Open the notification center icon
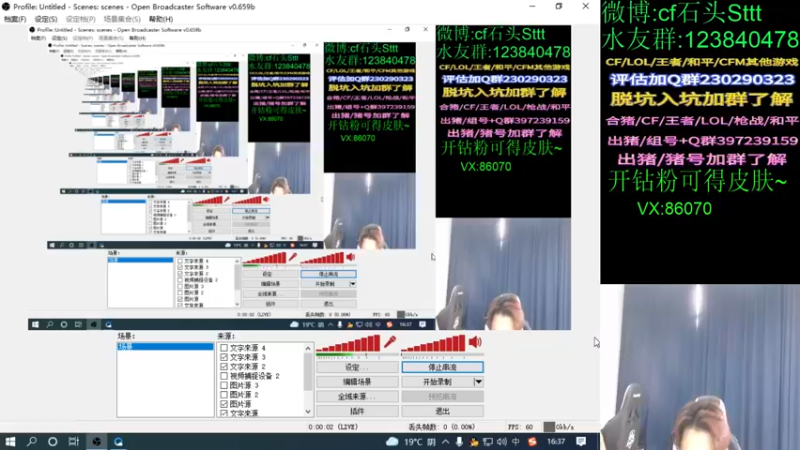Viewport: 800px width, 450px height. point(581,441)
